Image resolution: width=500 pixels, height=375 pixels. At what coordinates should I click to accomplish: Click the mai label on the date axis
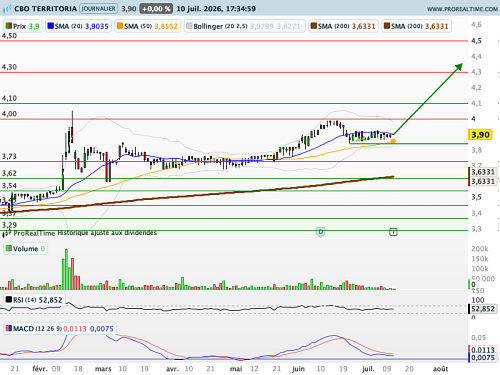[236, 369]
